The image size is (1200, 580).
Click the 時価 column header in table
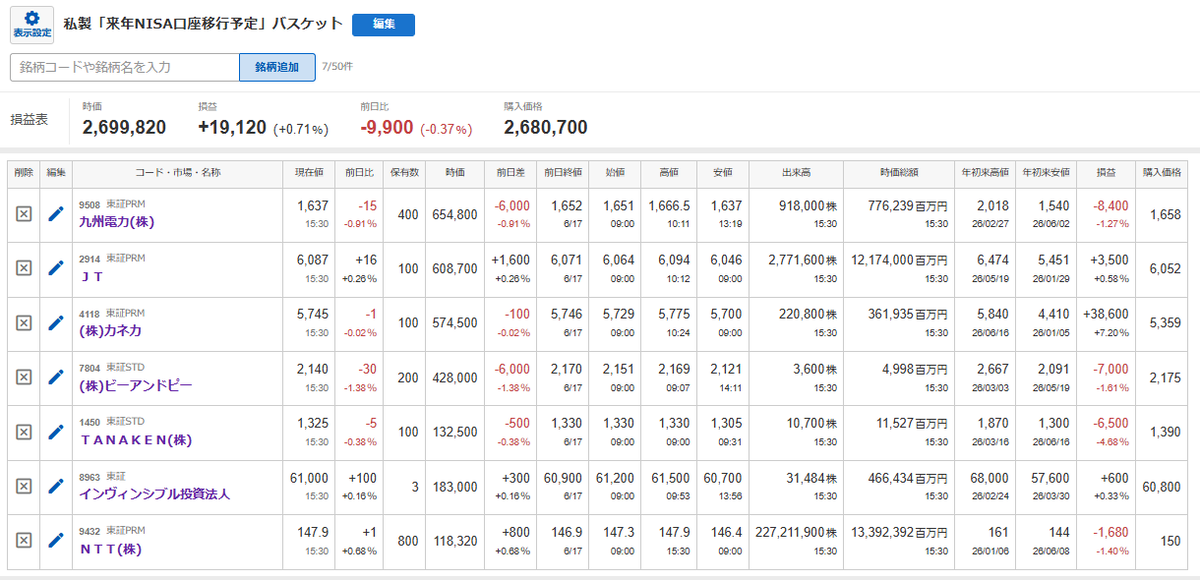[x=455, y=173]
